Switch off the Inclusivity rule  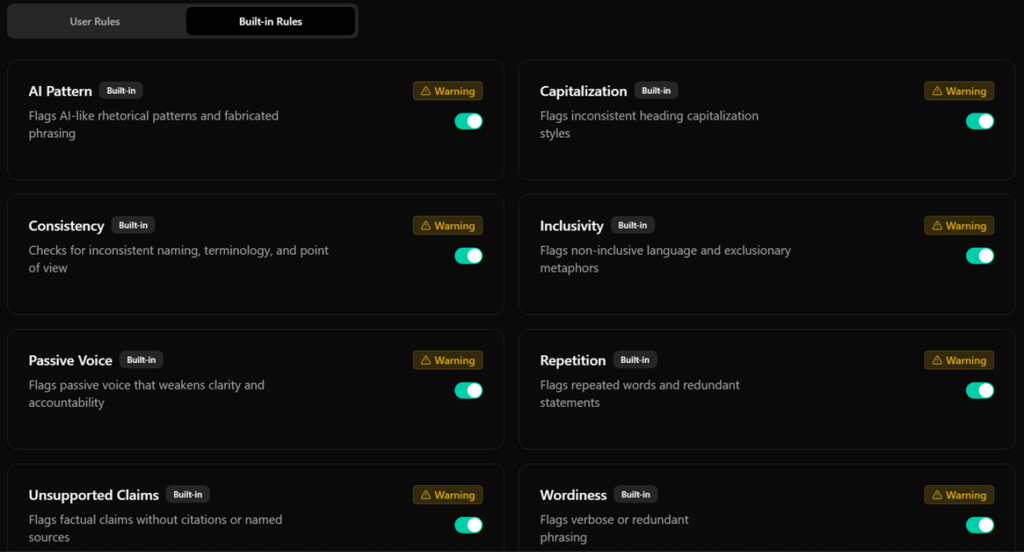[979, 256]
